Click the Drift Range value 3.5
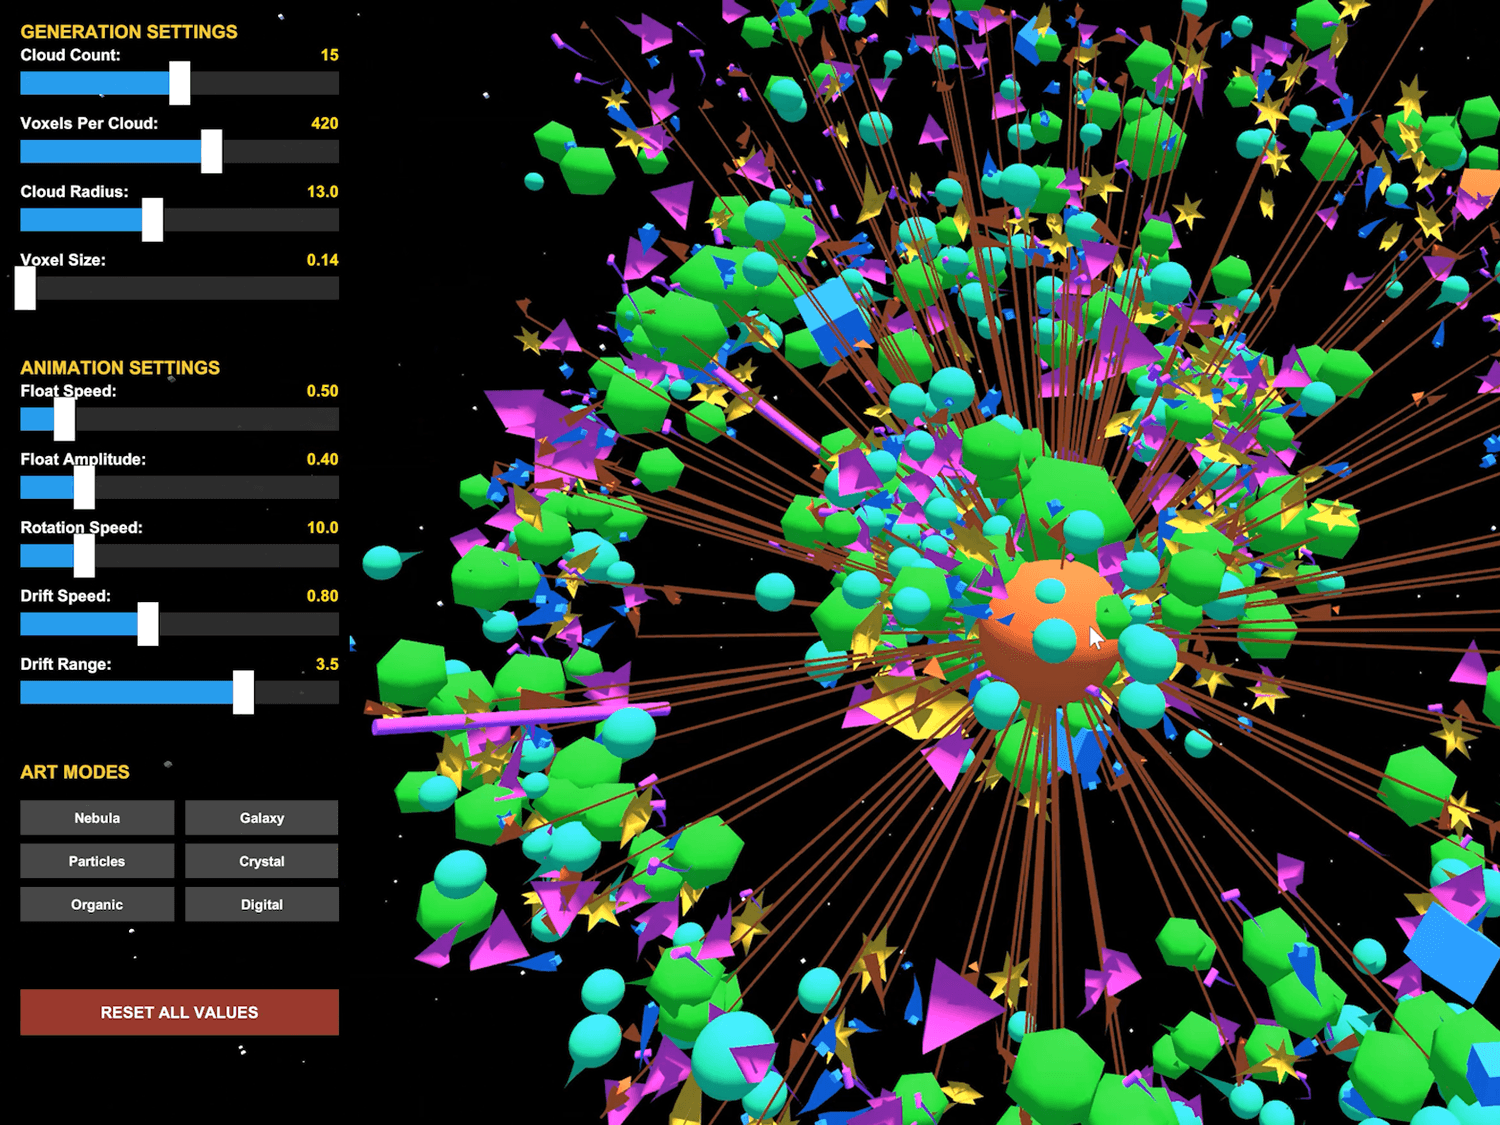The height and width of the screenshot is (1125, 1500). point(327,664)
